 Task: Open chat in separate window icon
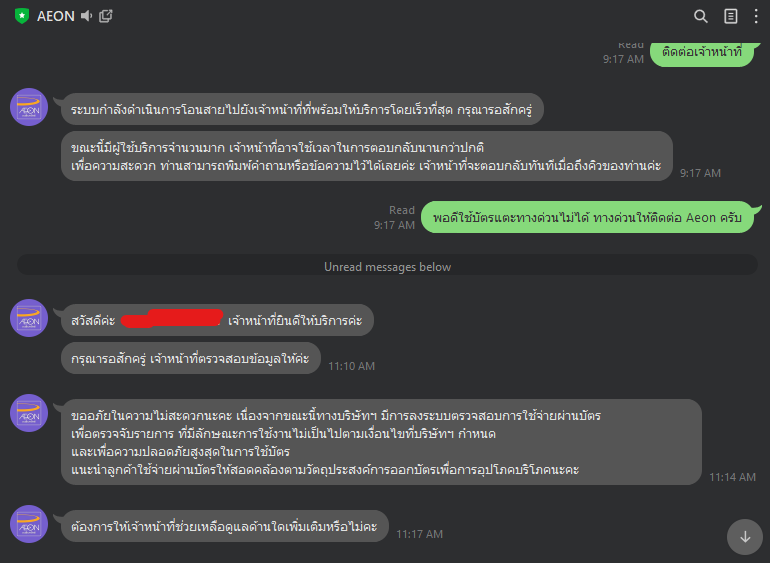point(106,16)
